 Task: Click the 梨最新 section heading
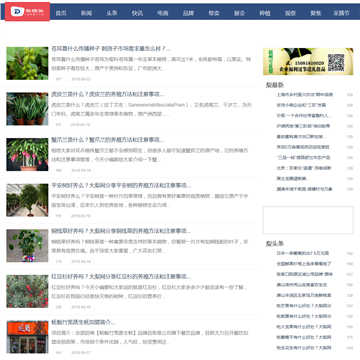(275, 85)
